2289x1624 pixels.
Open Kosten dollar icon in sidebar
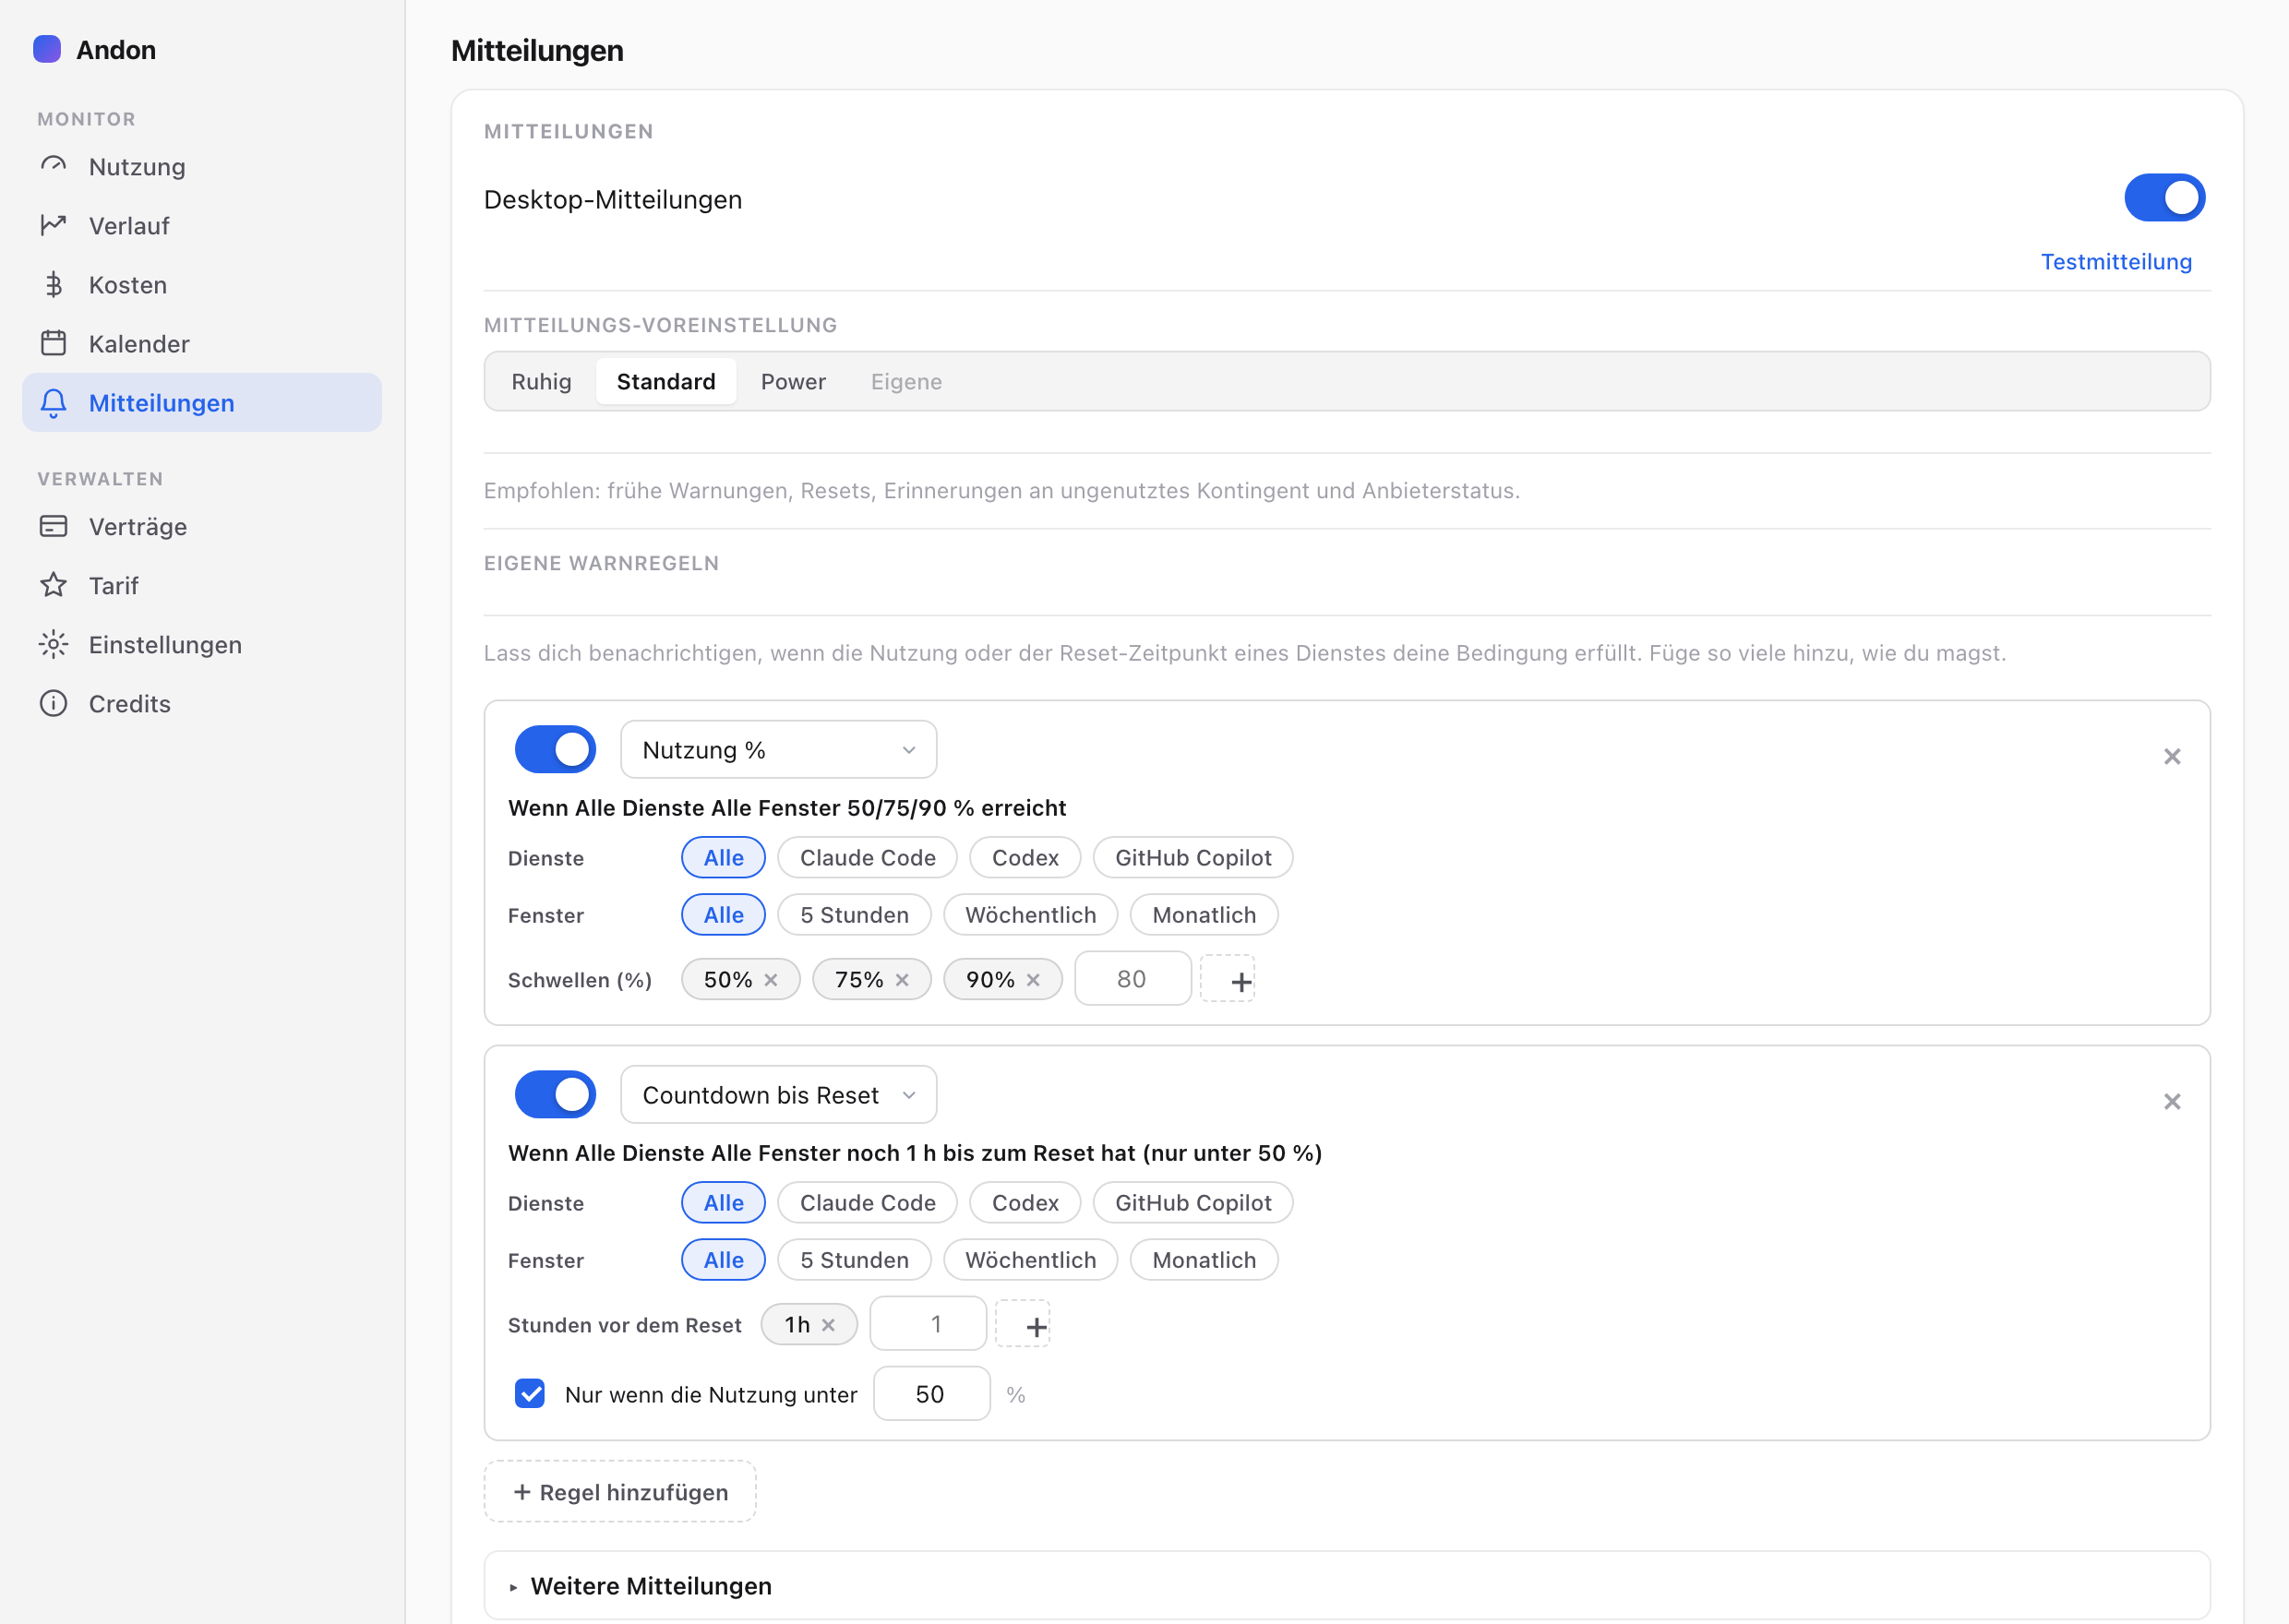(53, 284)
